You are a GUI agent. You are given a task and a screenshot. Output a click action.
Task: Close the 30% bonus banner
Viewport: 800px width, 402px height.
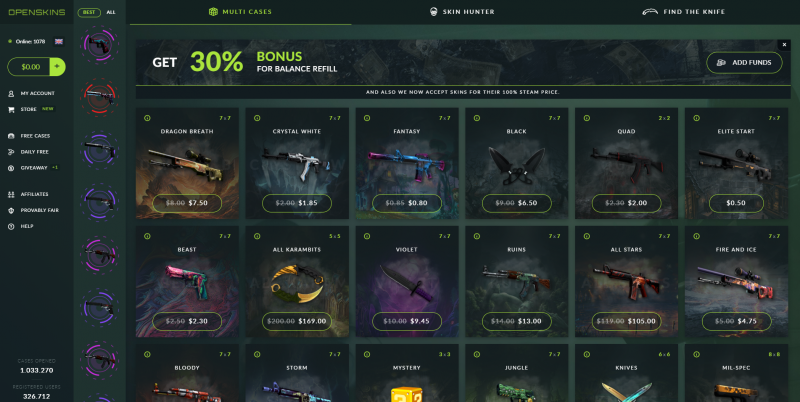tap(784, 45)
